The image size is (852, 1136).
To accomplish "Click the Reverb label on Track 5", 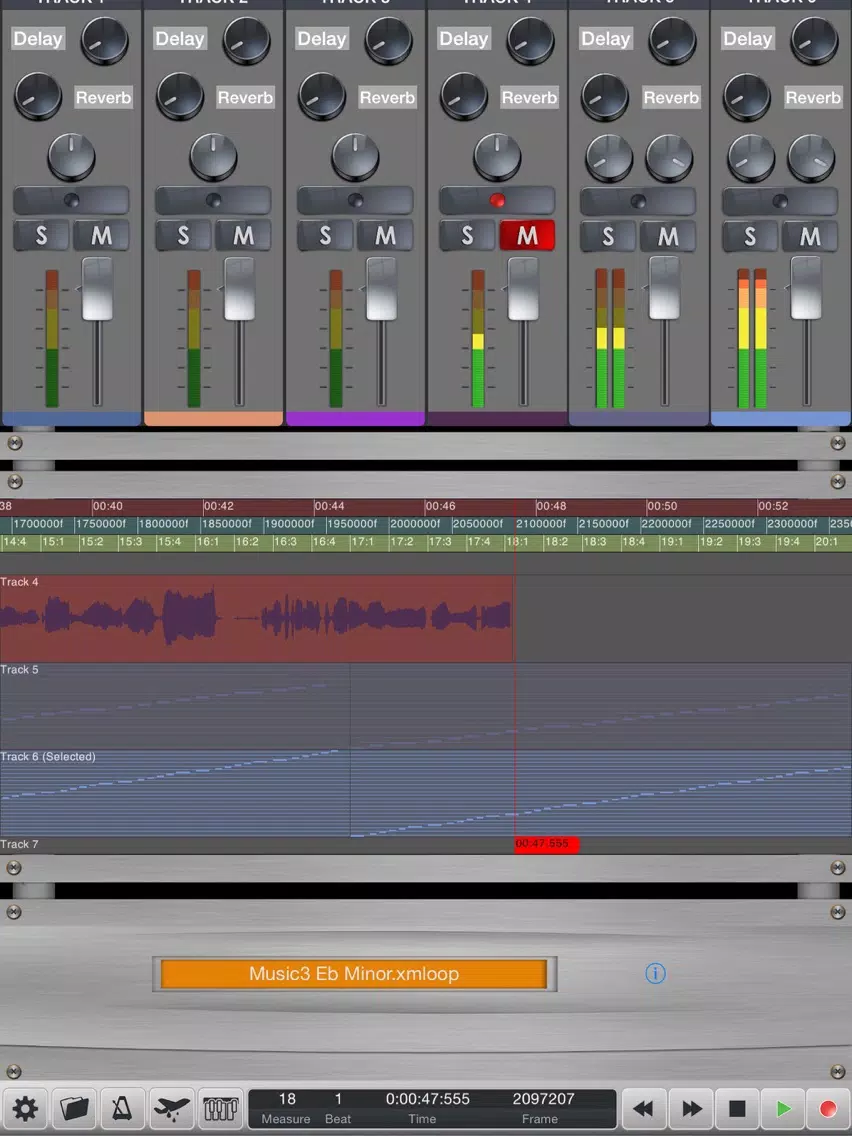I will 672,97.
